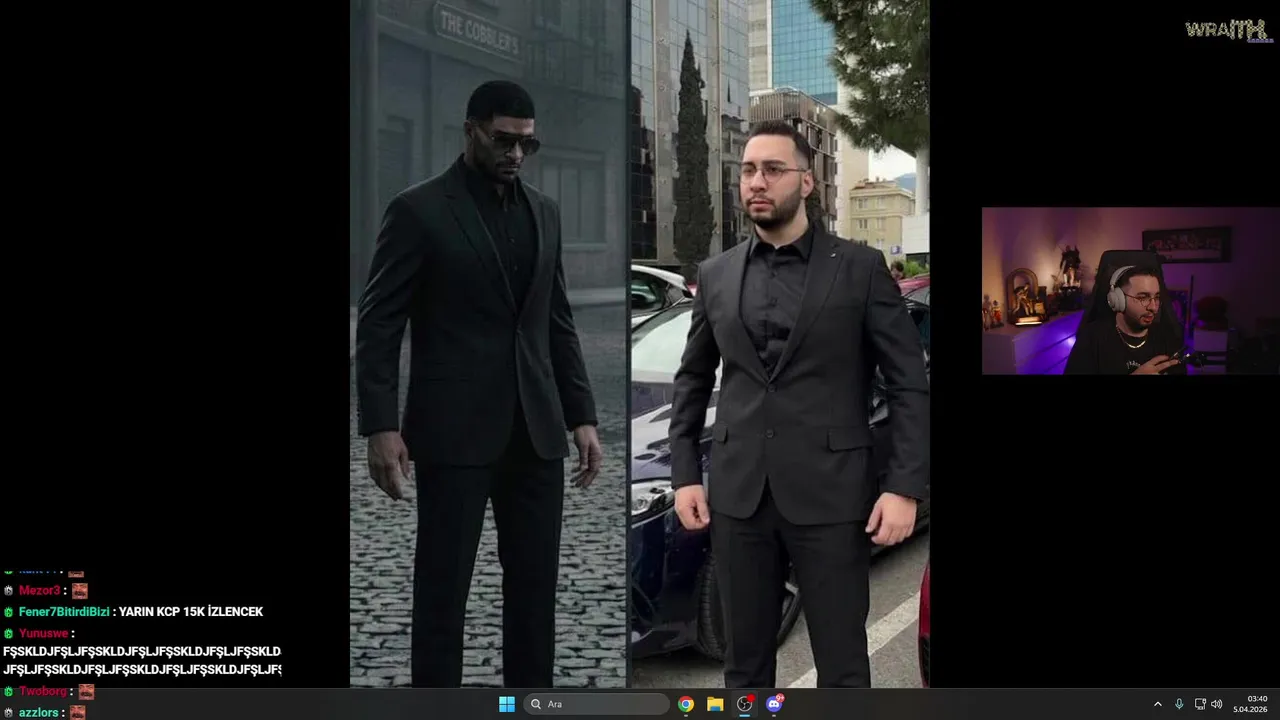Screen dimensions: 1280x720
Task: Click the badge beside Mezor3
Action: click(9, 591)
